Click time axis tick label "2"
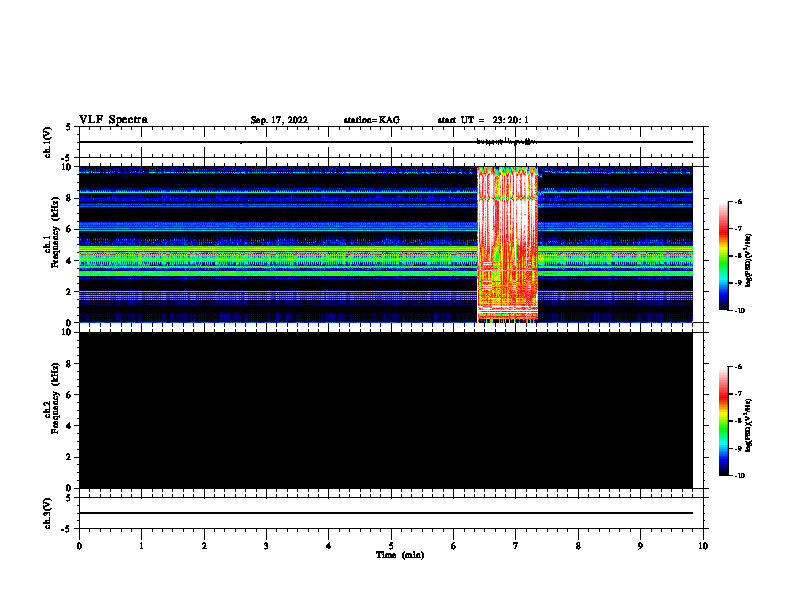792x612 pixels. (x=204, y=546)
